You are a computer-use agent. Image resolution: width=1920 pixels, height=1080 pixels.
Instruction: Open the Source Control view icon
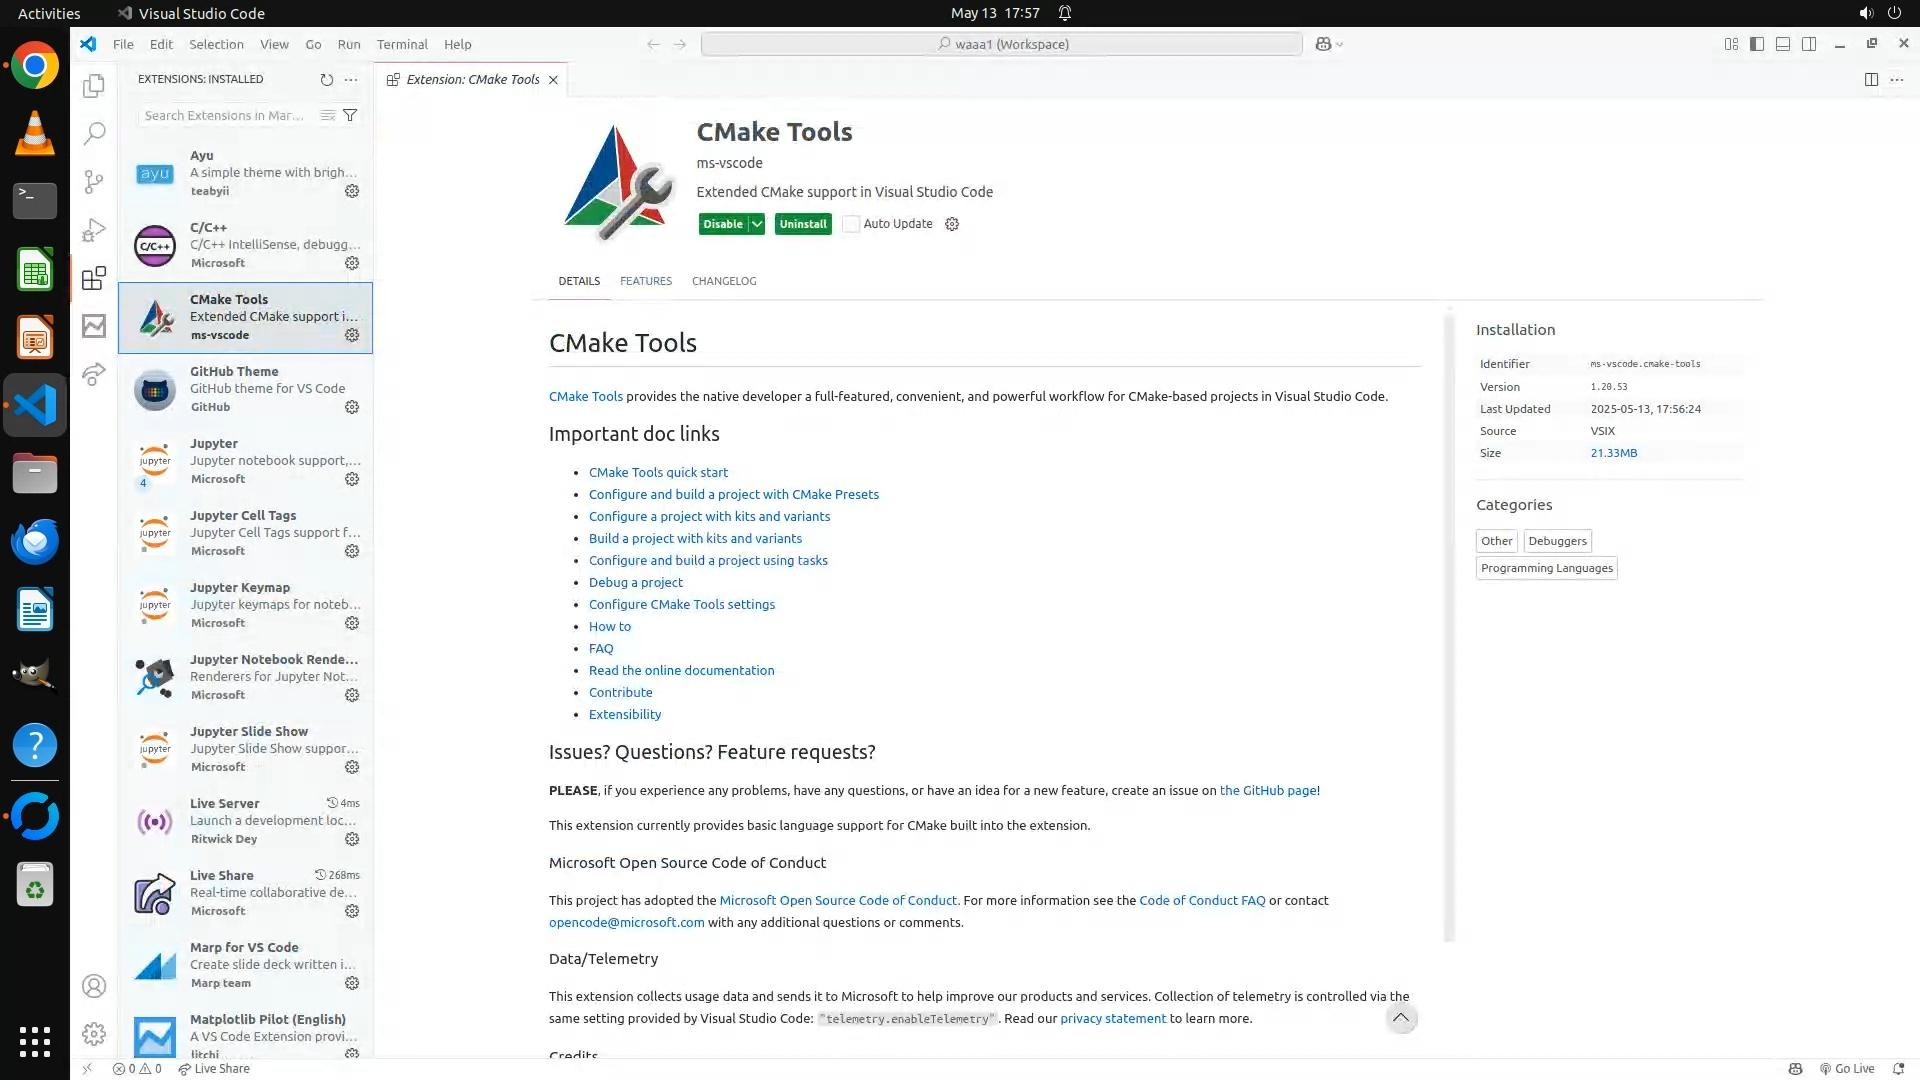tap(94, 181)
